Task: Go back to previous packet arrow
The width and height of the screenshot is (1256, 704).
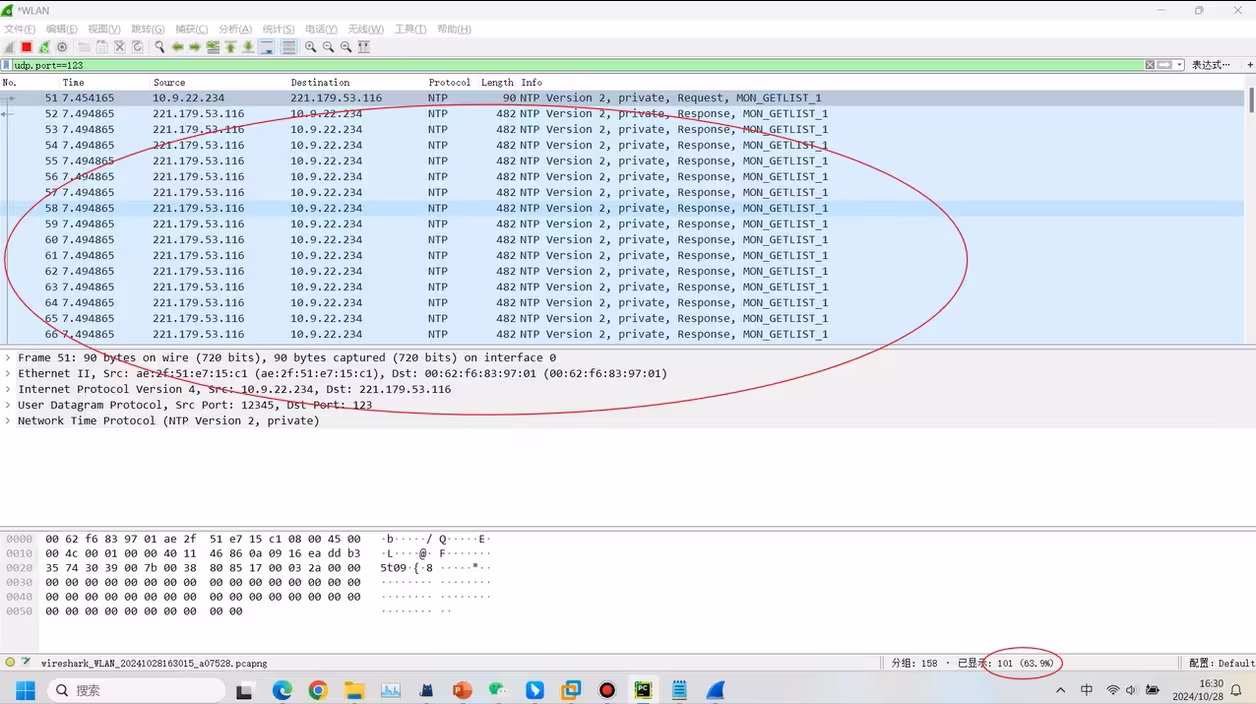Action: coord(177,47)
